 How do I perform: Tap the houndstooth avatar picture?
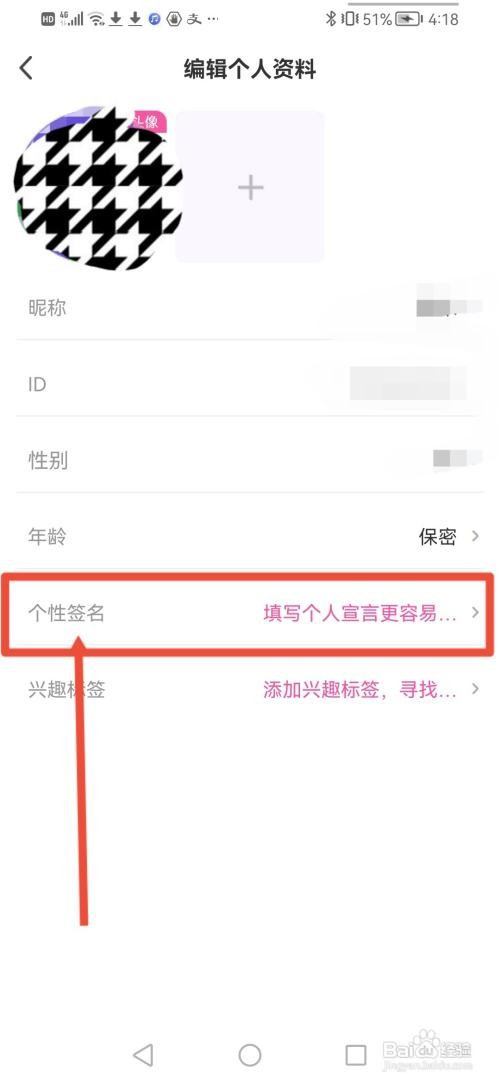tap(98, 188)
